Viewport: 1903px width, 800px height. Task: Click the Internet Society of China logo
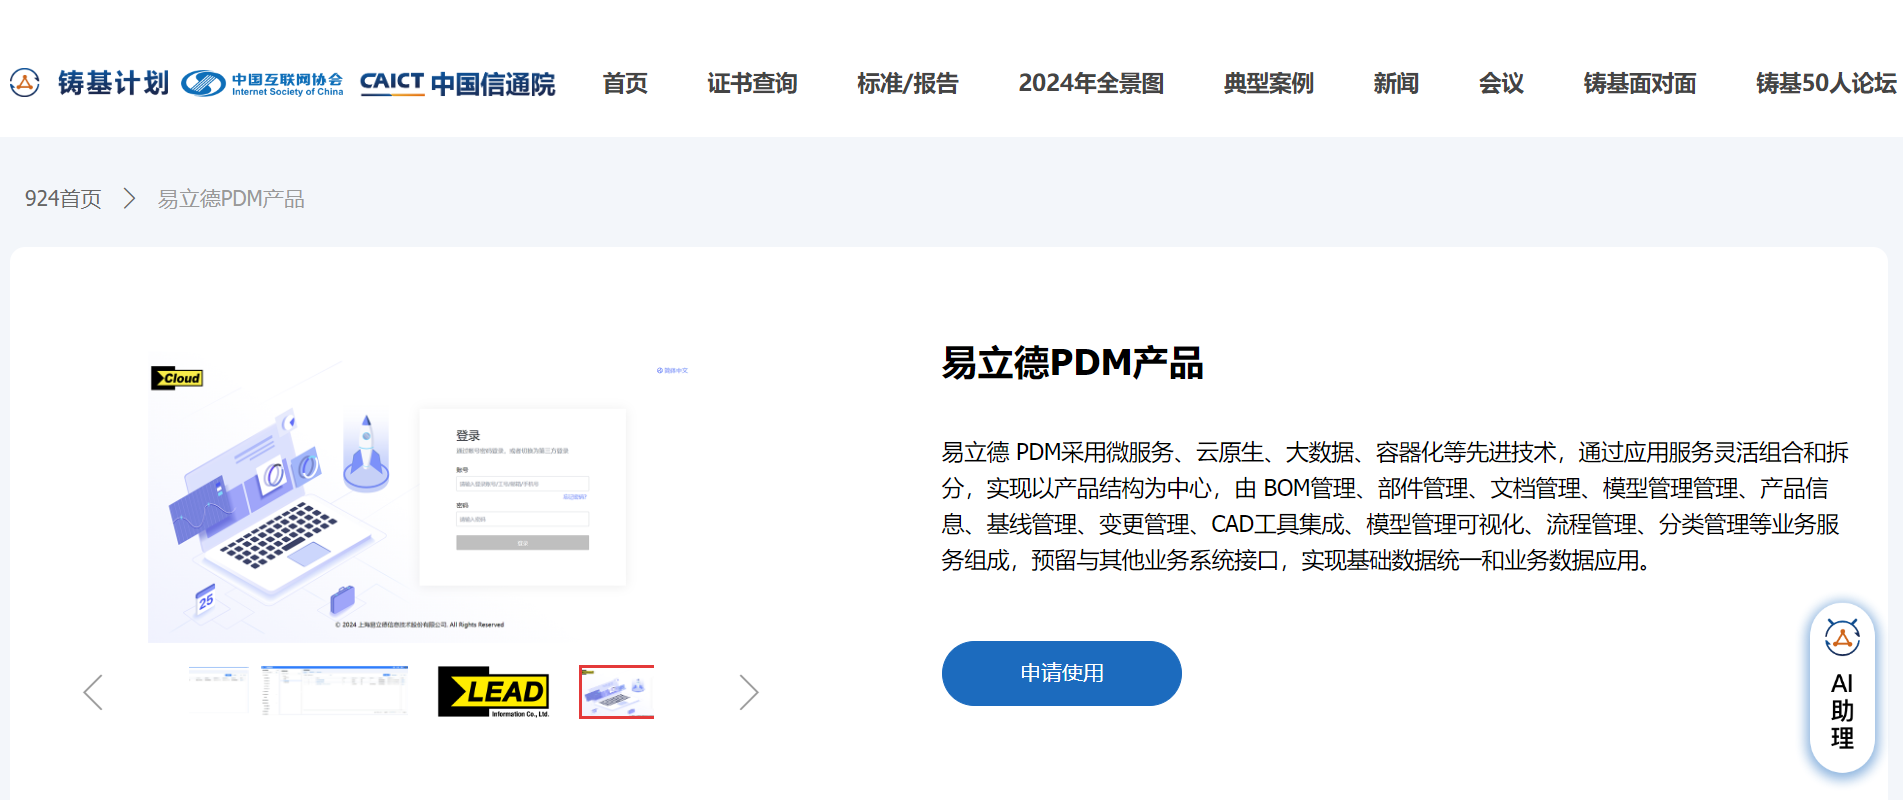click(x=262, y=84)
